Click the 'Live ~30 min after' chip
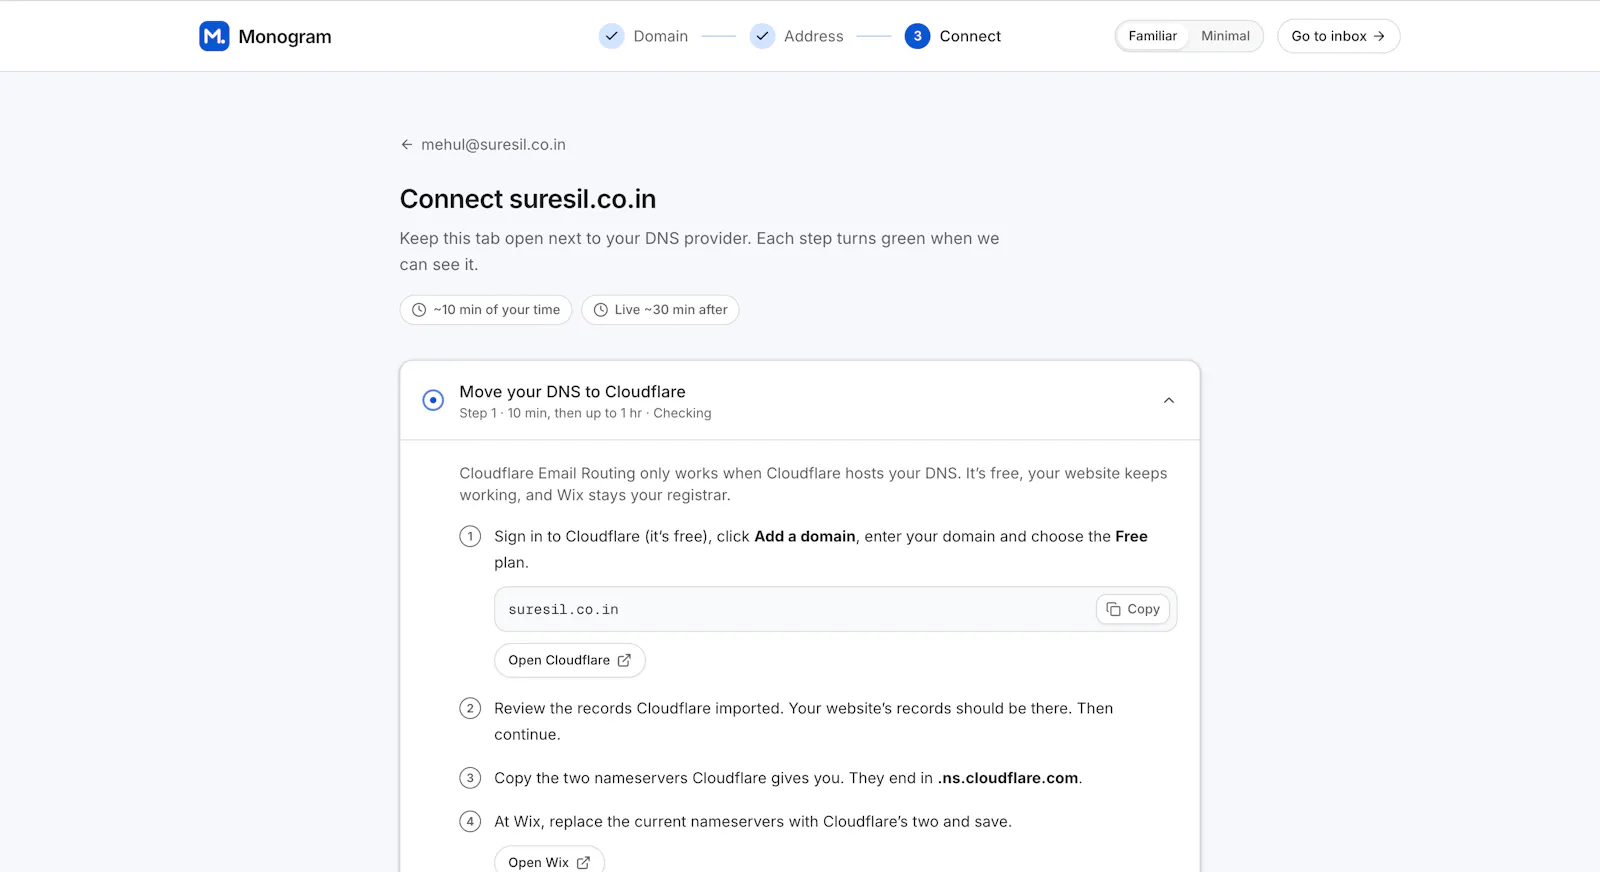1600x872 pixels. (x=660, y=310)
